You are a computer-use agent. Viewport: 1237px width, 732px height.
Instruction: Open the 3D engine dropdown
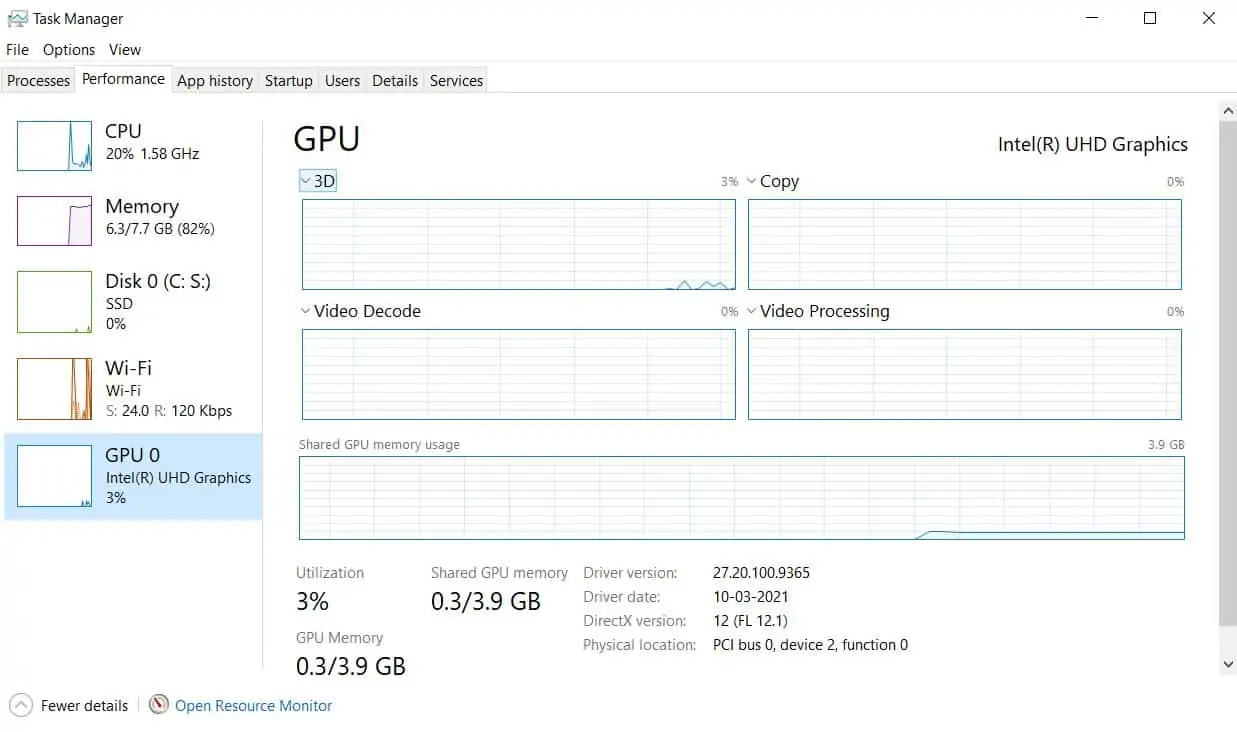point(318,181)
